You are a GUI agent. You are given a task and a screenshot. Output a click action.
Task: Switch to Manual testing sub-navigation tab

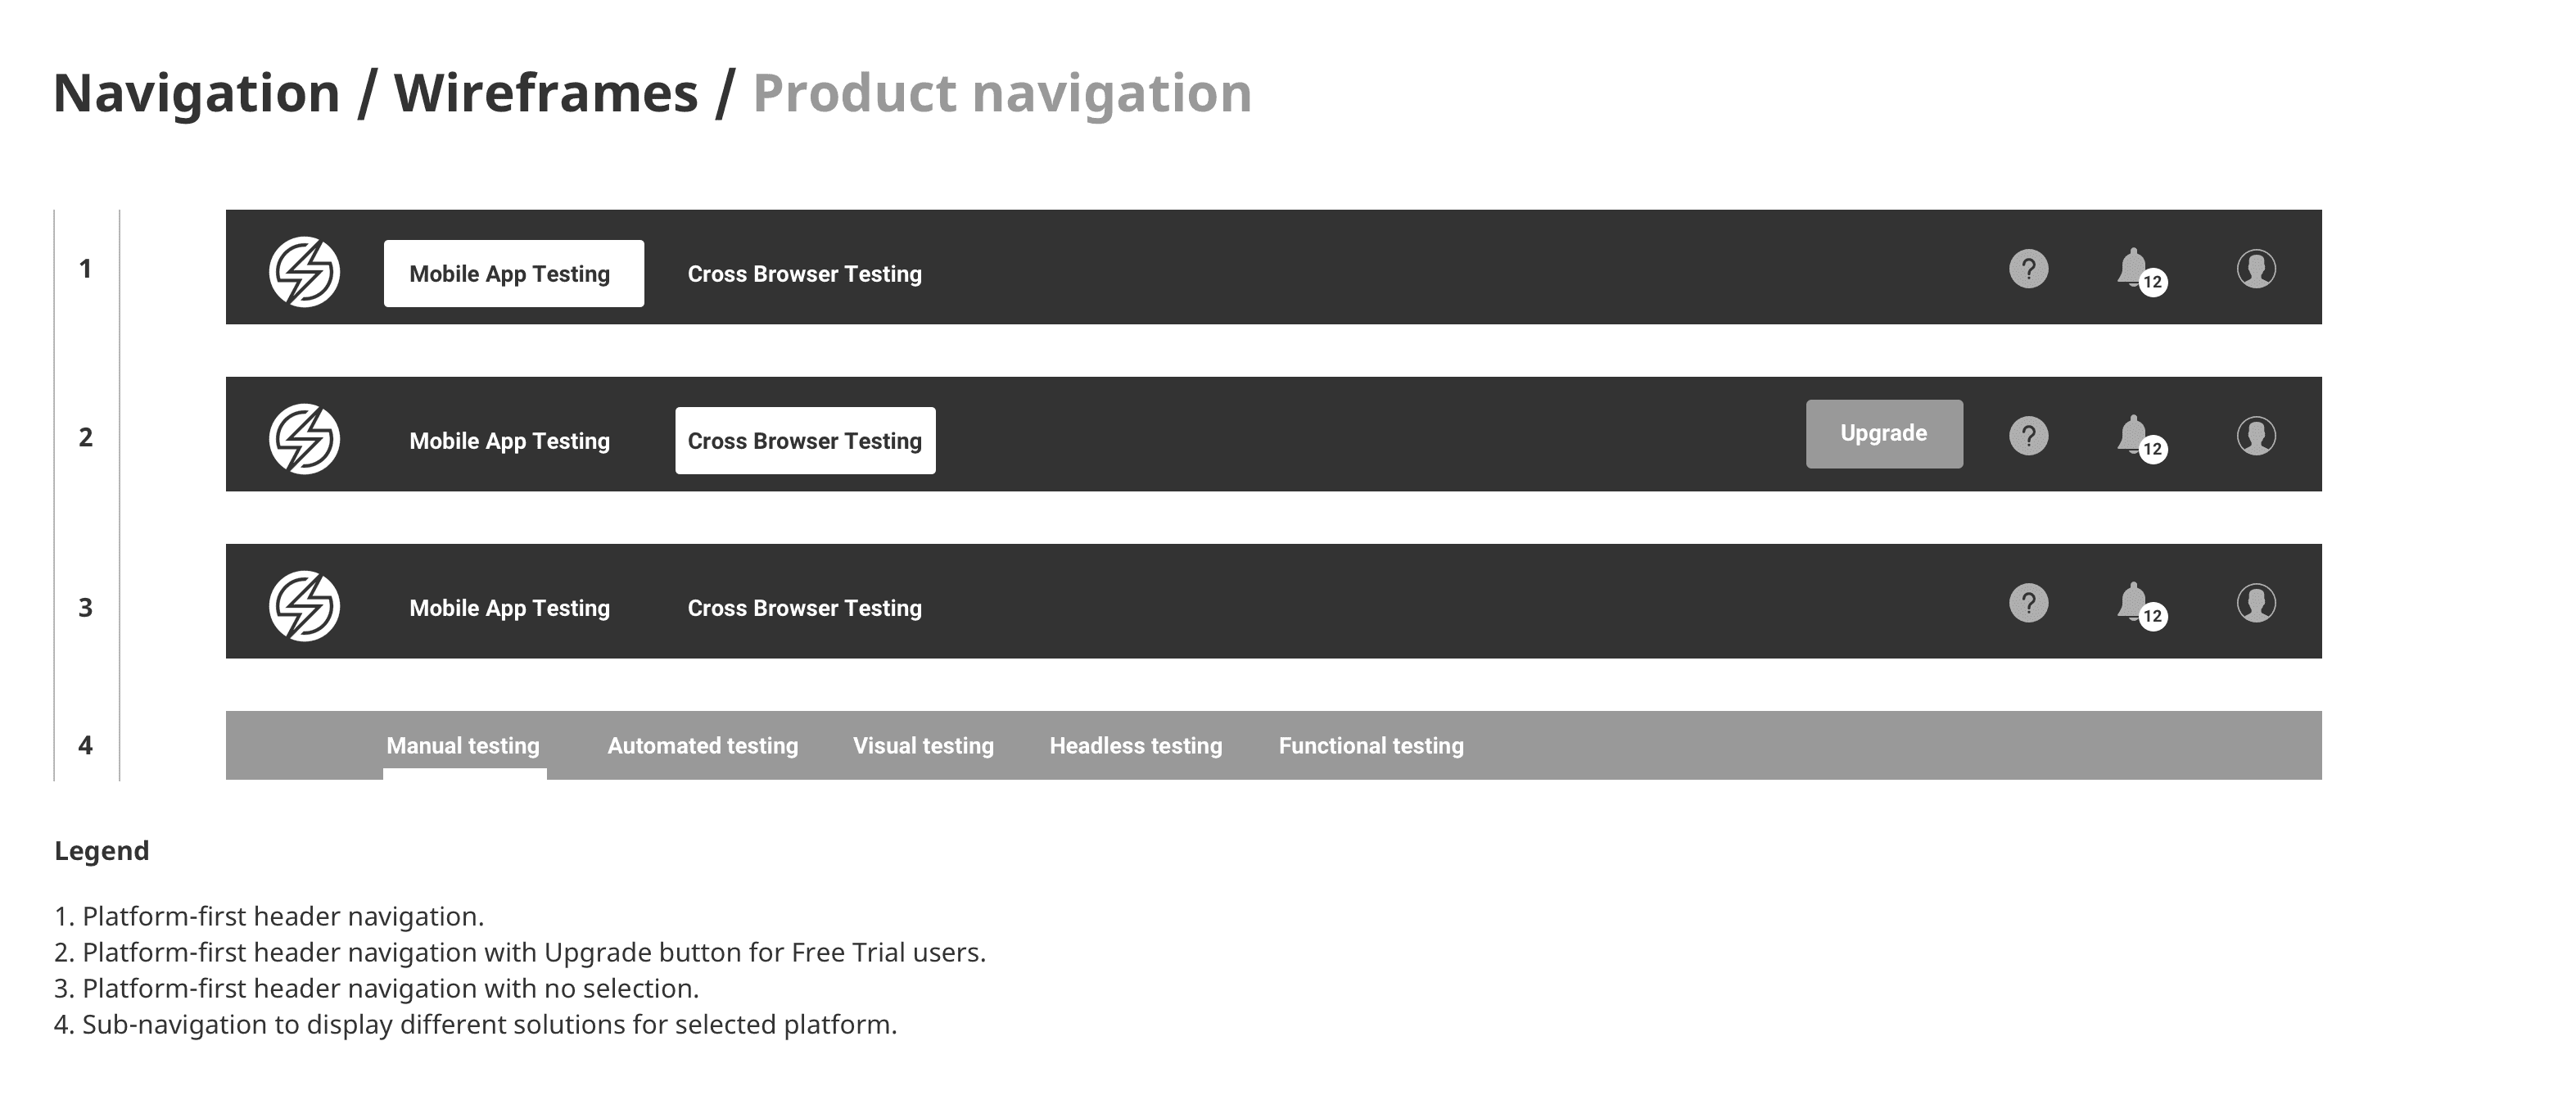point(463,746)
